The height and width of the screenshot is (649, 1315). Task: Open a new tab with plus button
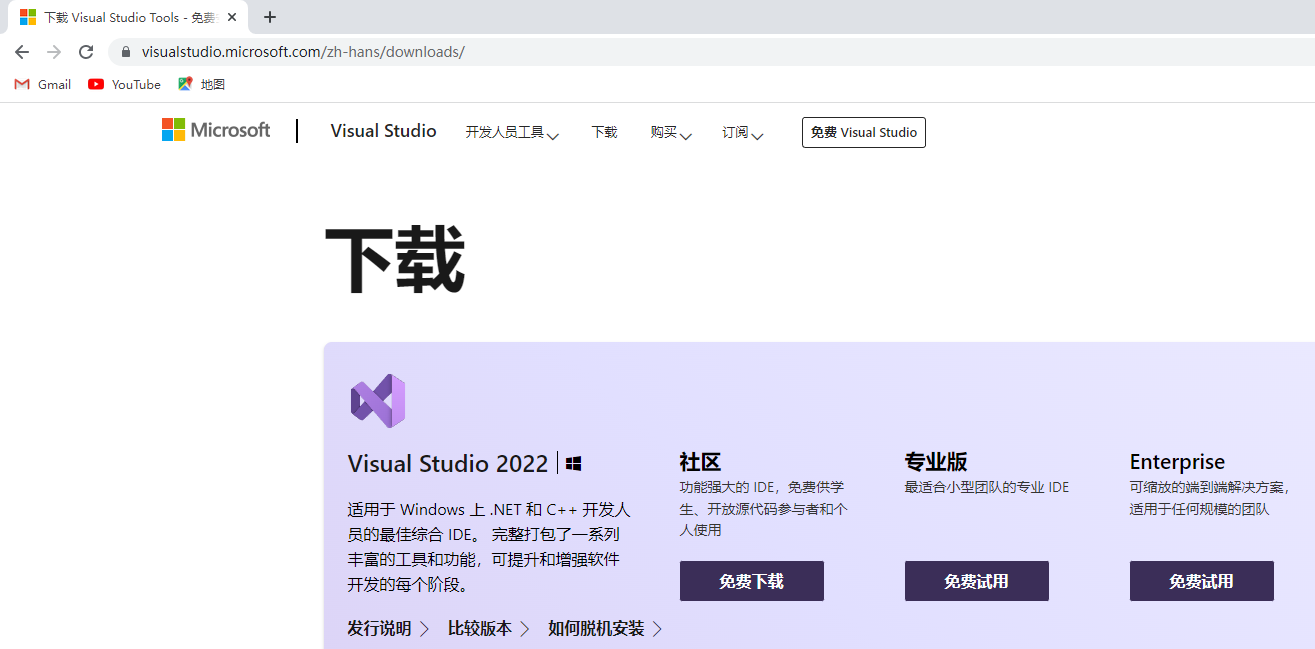270,17
